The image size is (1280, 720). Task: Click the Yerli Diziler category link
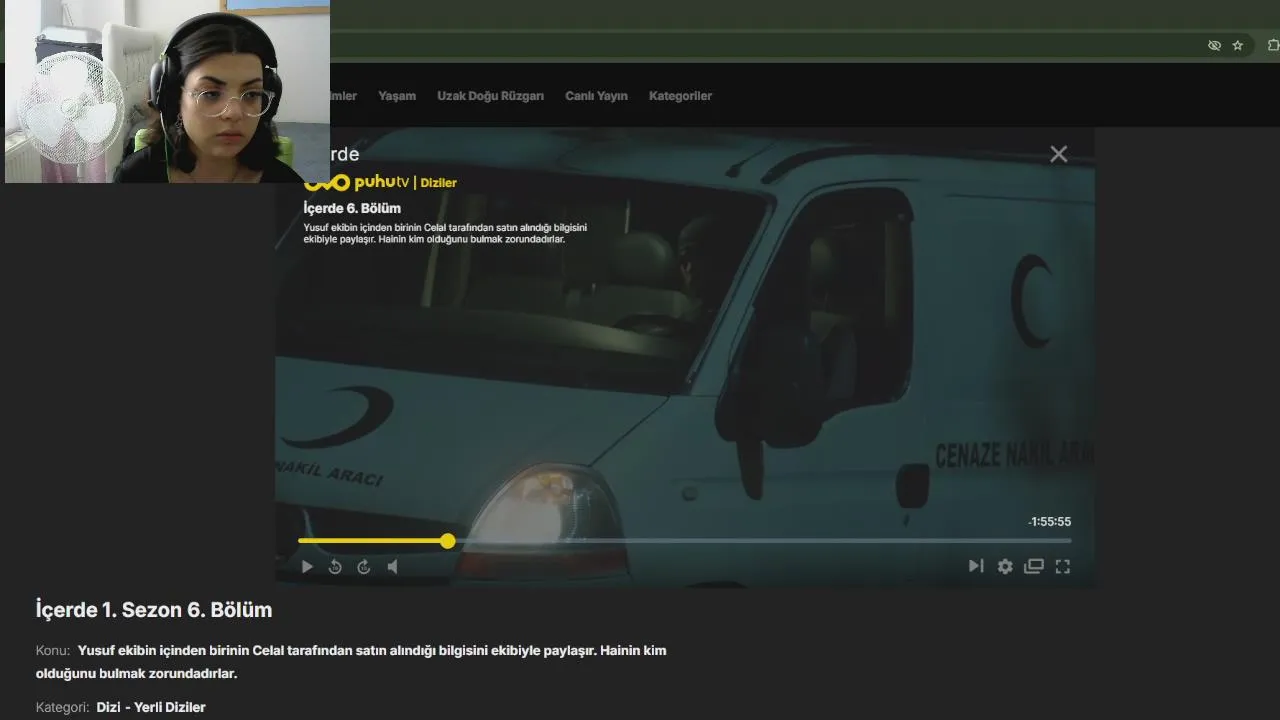(170, 707)
